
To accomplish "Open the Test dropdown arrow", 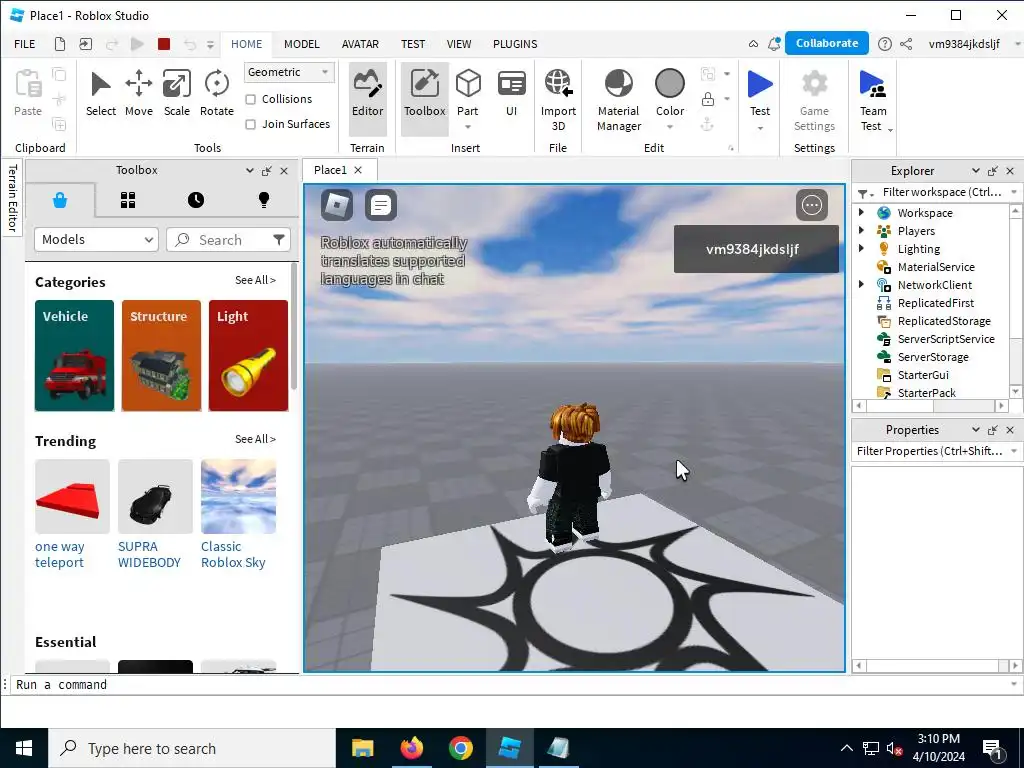I will [x=760, y=128].
